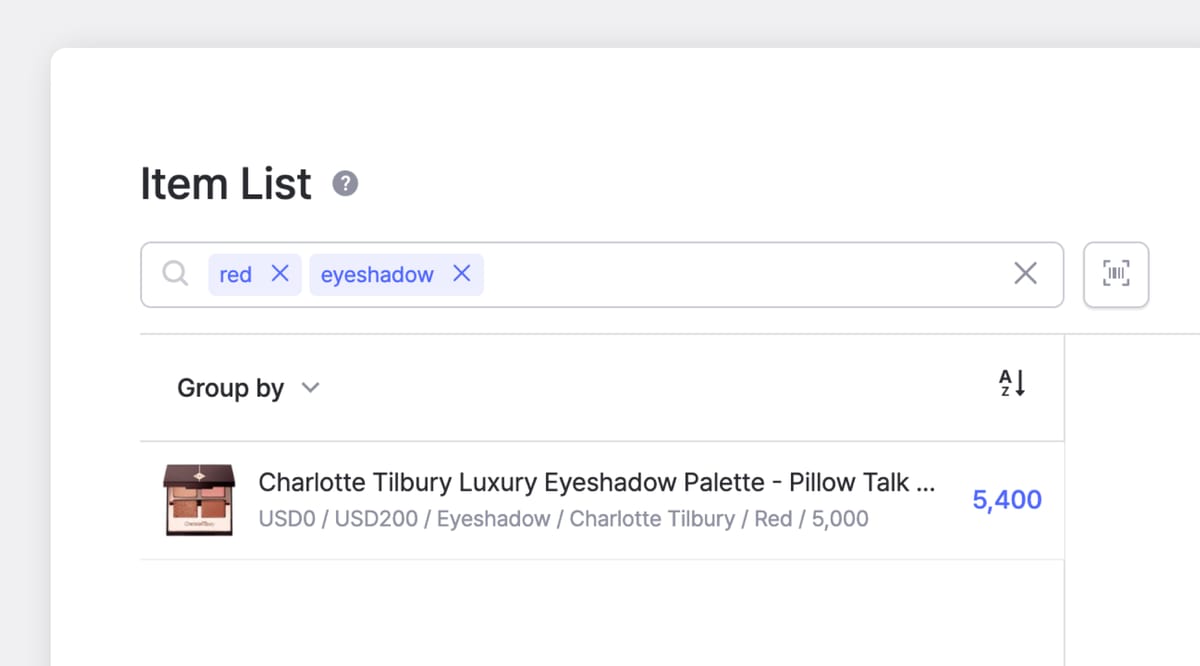This screenshot has width=1200, height=666.
Task: Open the Group by dropdown label
Action: click(230, 388)
